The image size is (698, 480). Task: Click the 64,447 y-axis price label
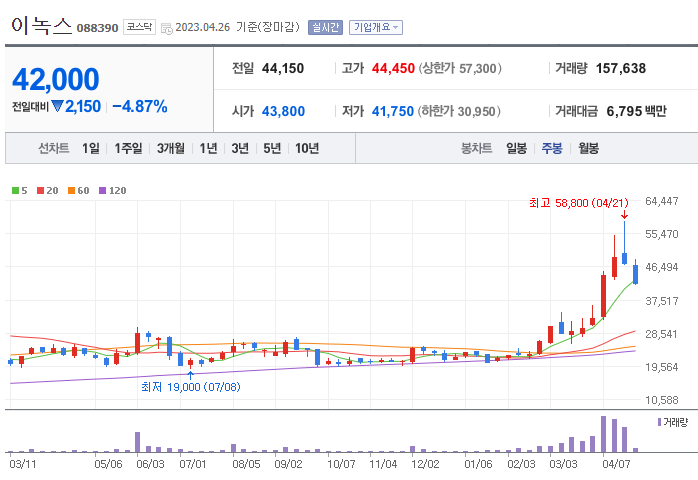click(661, 201)
